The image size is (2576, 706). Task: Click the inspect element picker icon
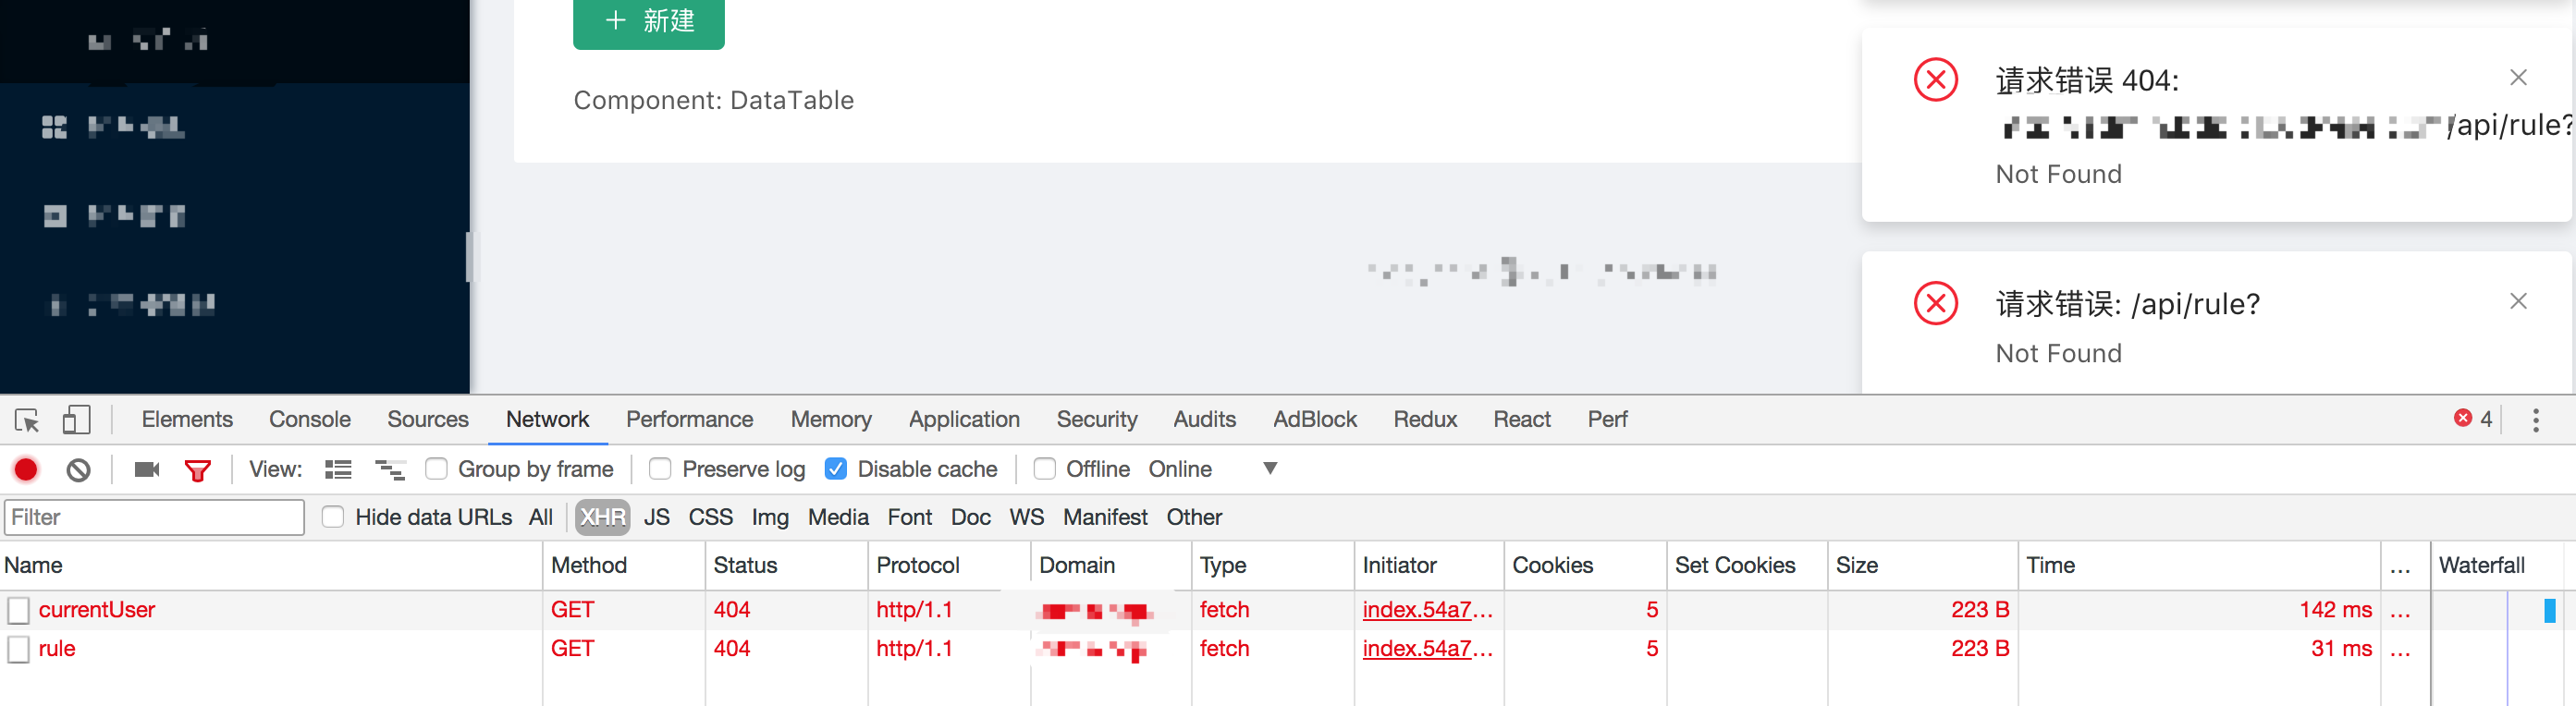tap(27, 420)
